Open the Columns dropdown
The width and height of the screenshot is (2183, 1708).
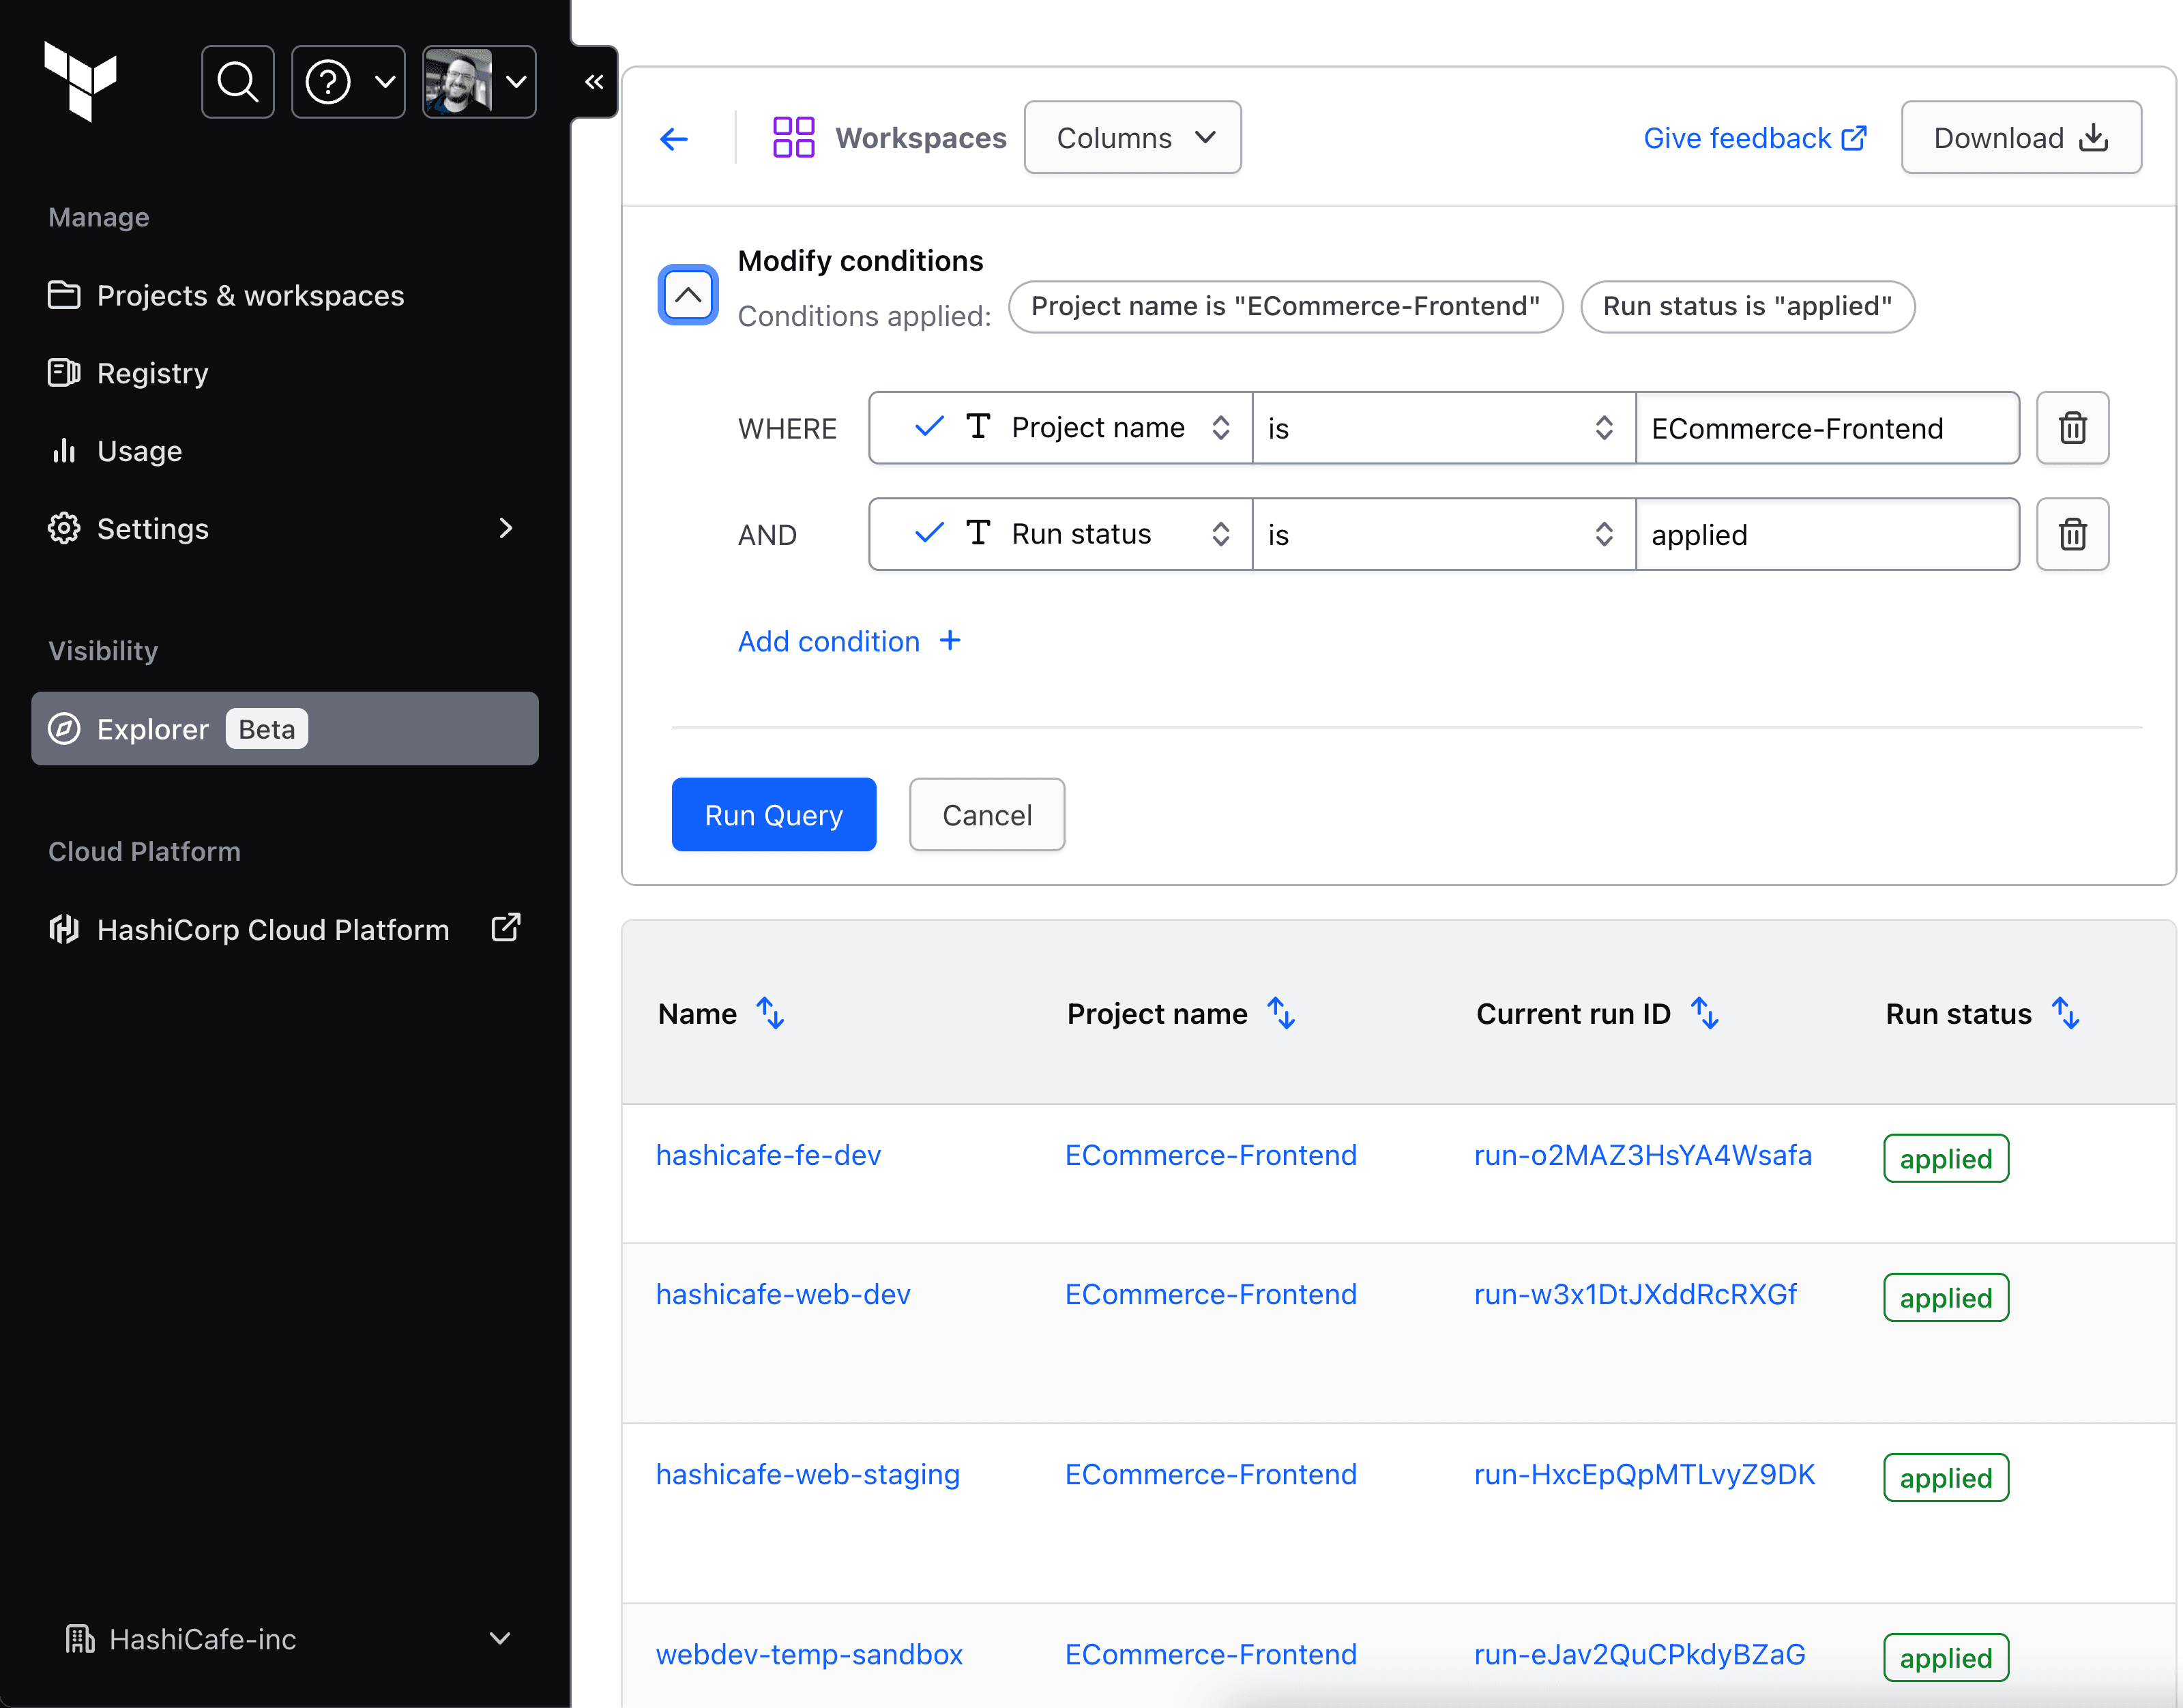pos(1132,137)
